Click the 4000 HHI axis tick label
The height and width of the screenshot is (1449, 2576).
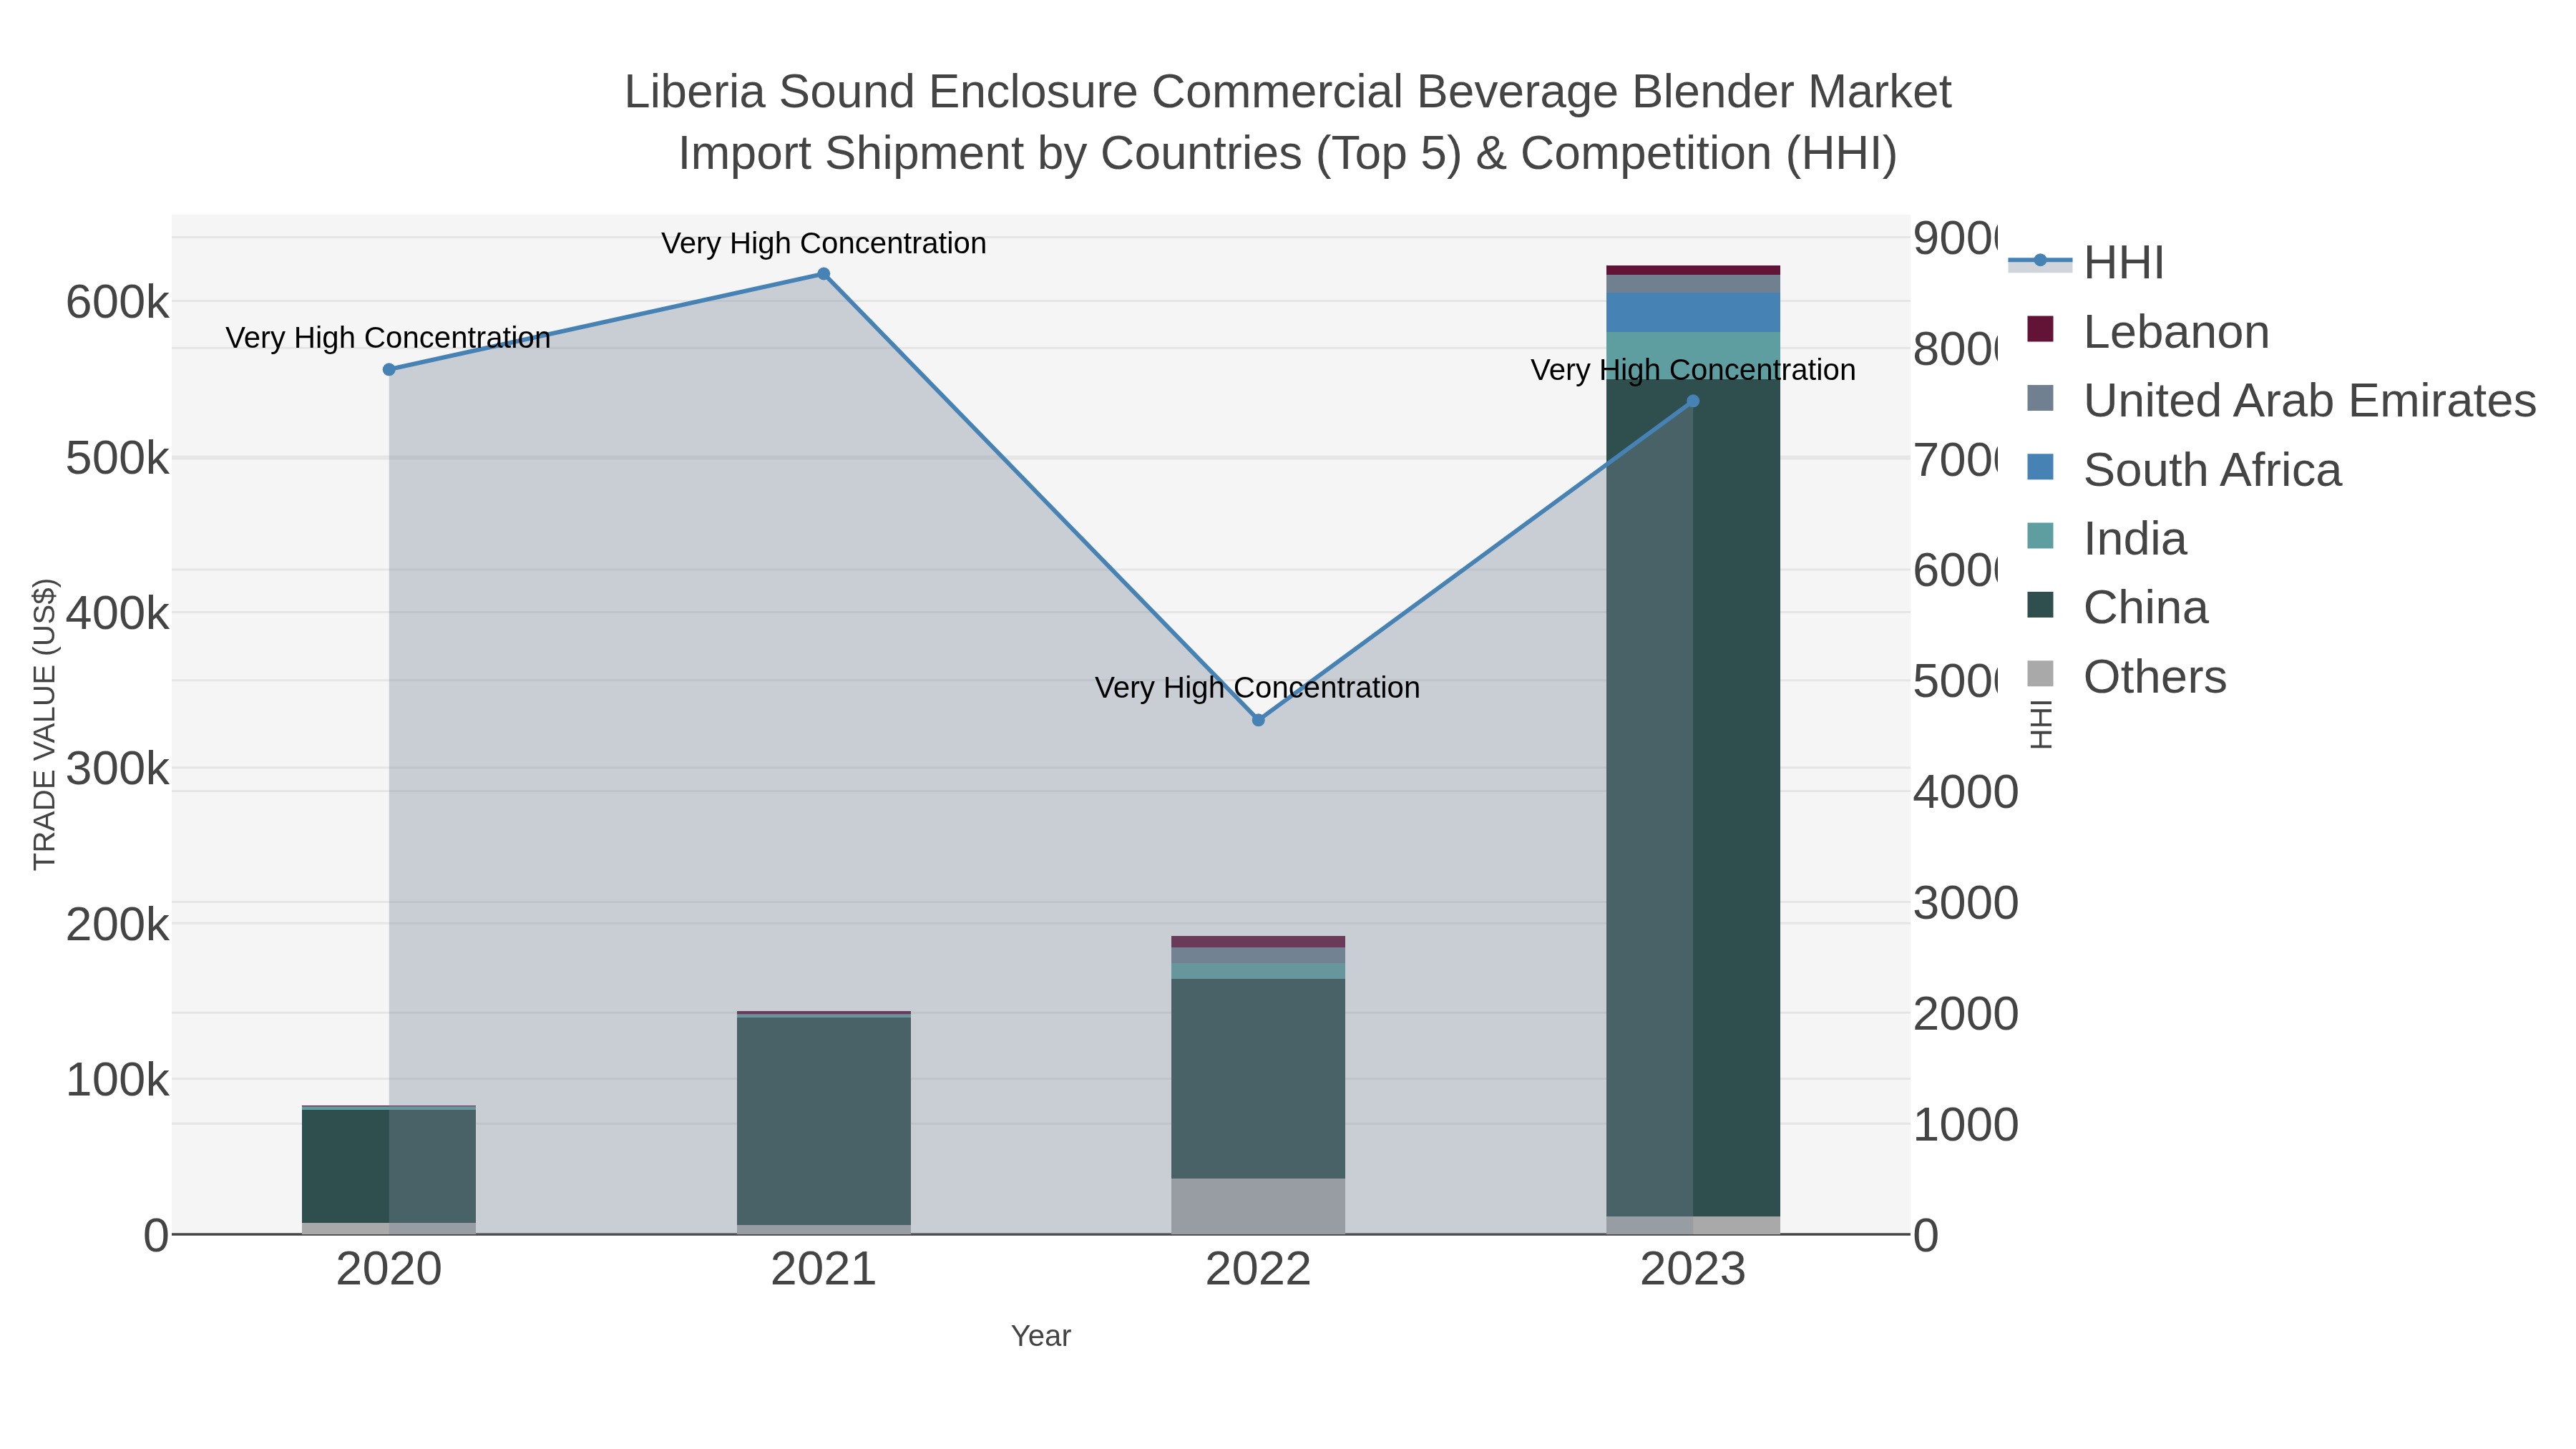[x=1966, y=792]
